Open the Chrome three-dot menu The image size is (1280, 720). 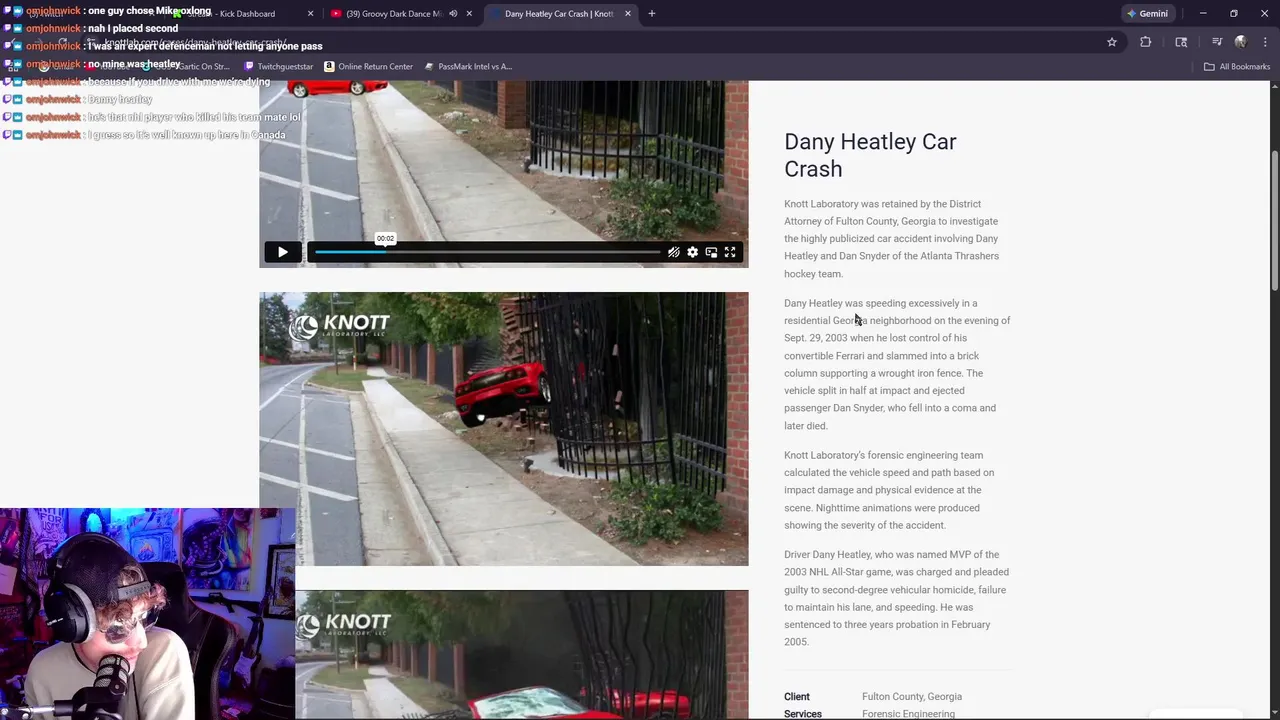click(1266, 42)
